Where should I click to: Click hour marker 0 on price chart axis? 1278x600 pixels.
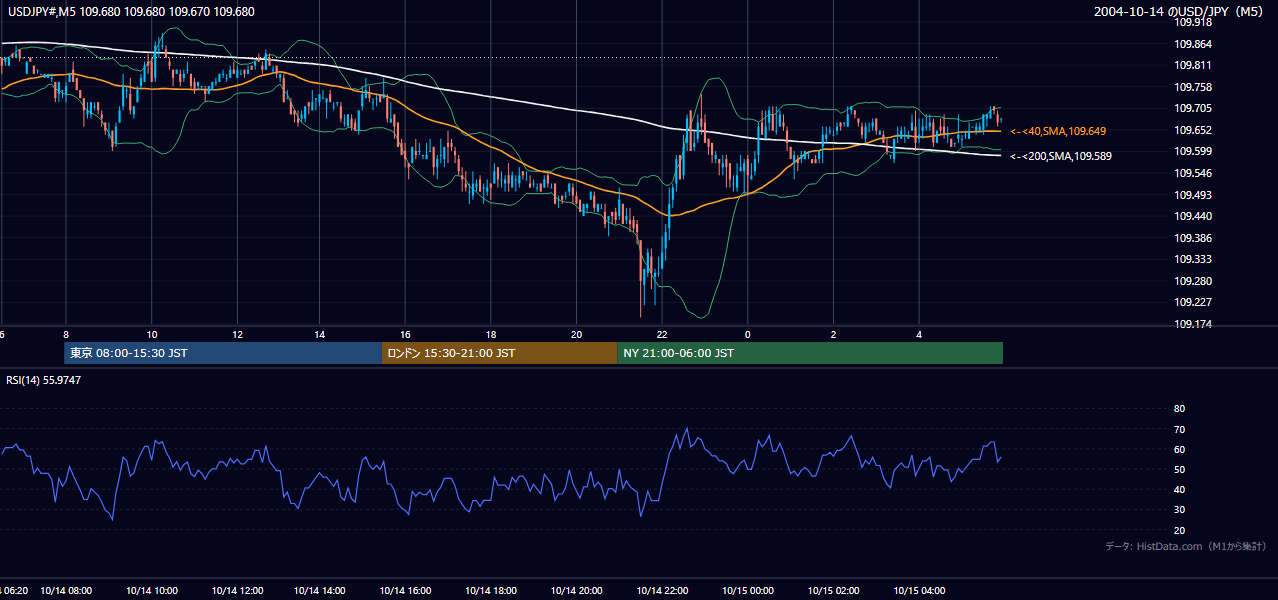tap(747, 334)
